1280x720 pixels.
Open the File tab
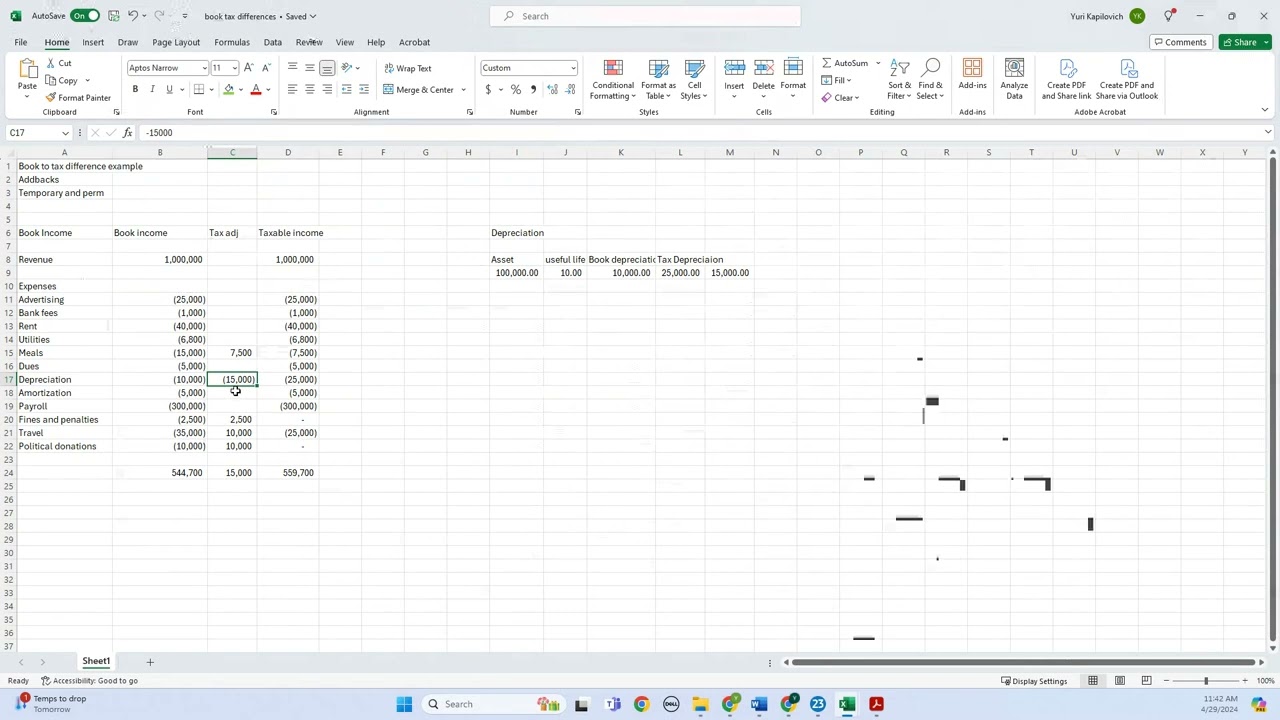point(20,42)
